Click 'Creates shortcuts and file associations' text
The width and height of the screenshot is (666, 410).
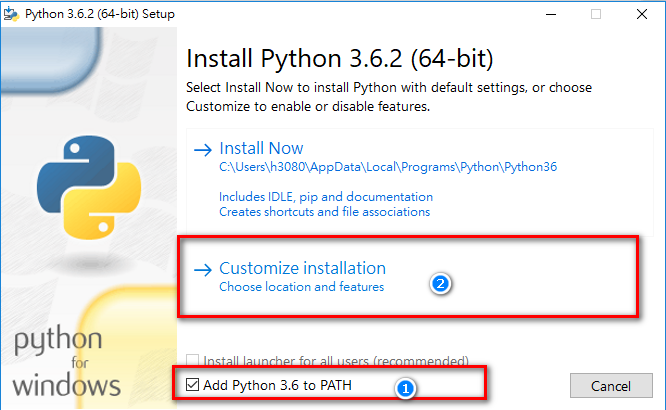[325, 212]
